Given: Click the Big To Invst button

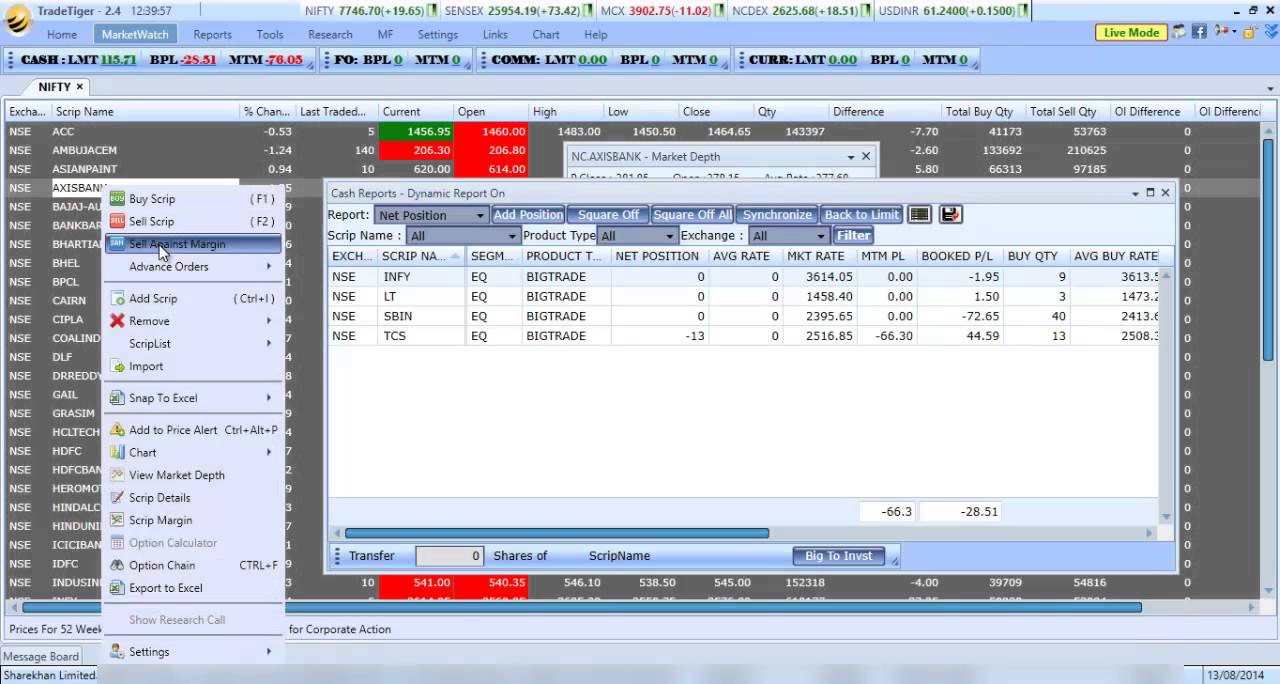Looking at the screenshot, I should coord(838,556).
